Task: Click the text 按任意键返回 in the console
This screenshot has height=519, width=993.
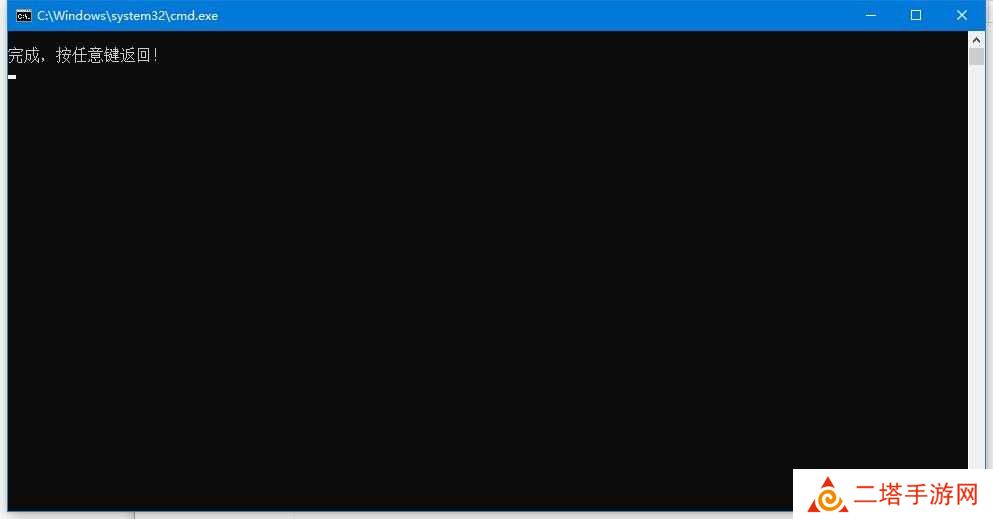Action: [x=103, y=56]
